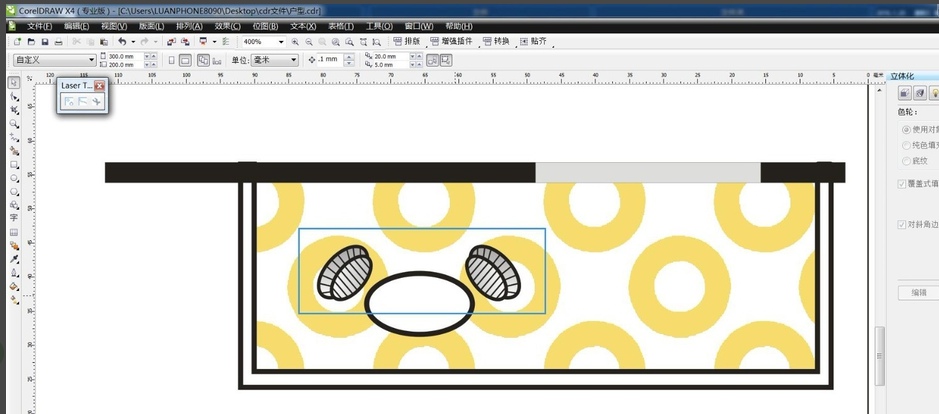This screenshot has width=939, height=414.
Task: Select the 使用对象填充 radio option
Action: point(906,130)
